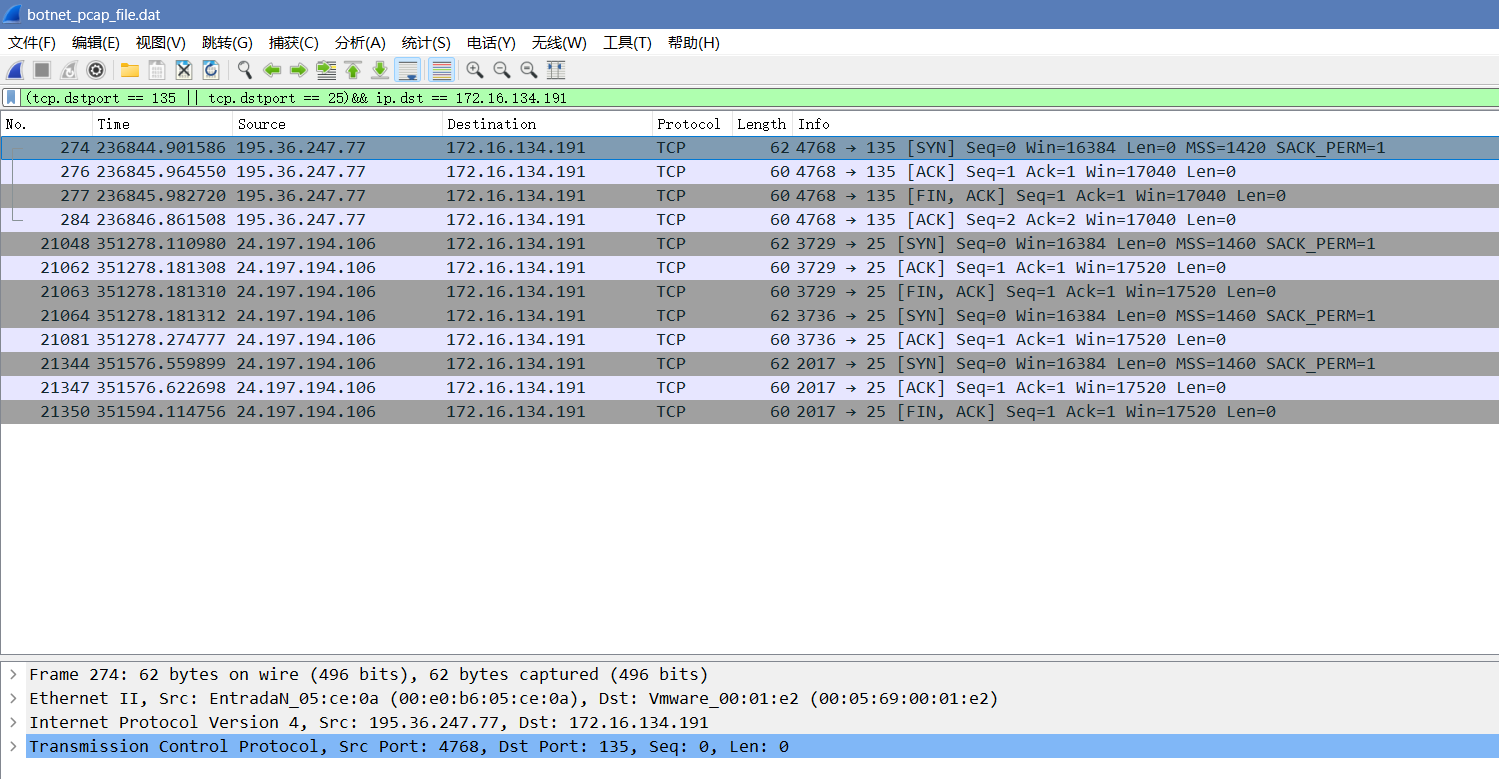
Task: Open find packet magnifier icon
Action: click(x=244, y=70)
